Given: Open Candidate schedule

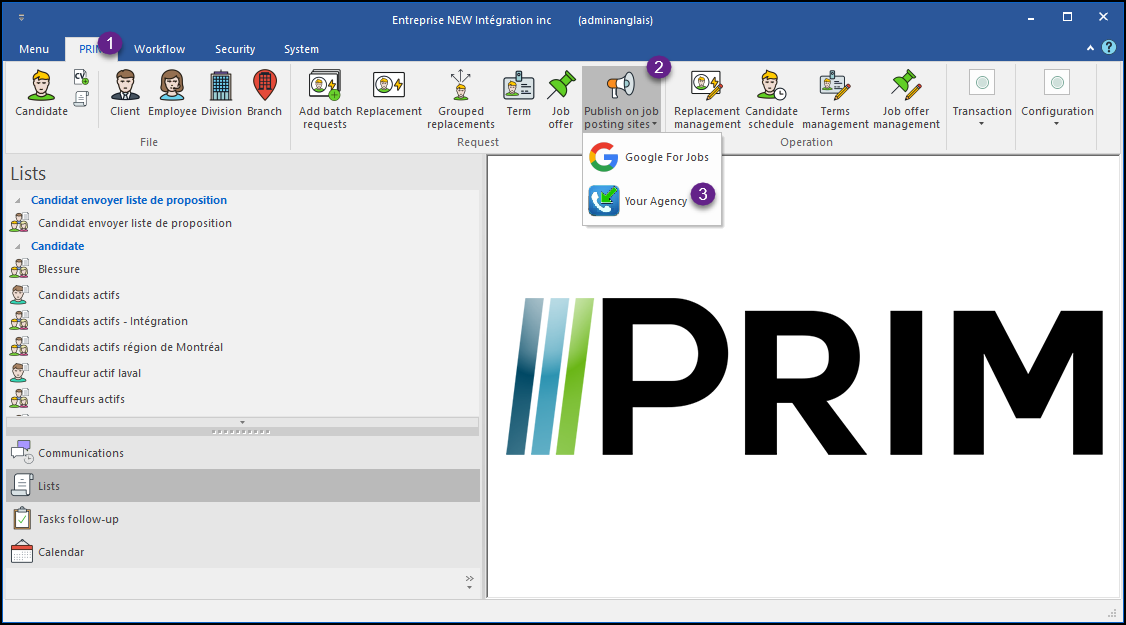Looking at the screenshot, I should click(771, 100).
